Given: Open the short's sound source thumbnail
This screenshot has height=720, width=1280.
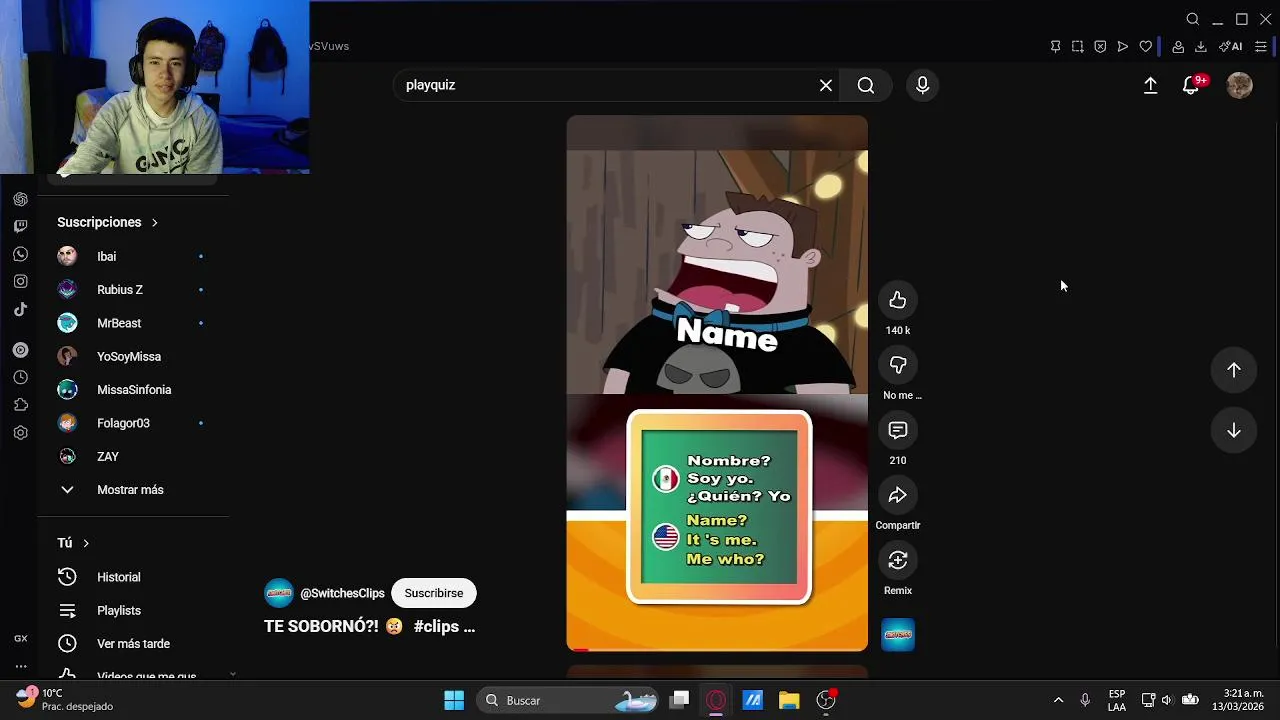Looking at the screenshot, I should pos(898,635).
